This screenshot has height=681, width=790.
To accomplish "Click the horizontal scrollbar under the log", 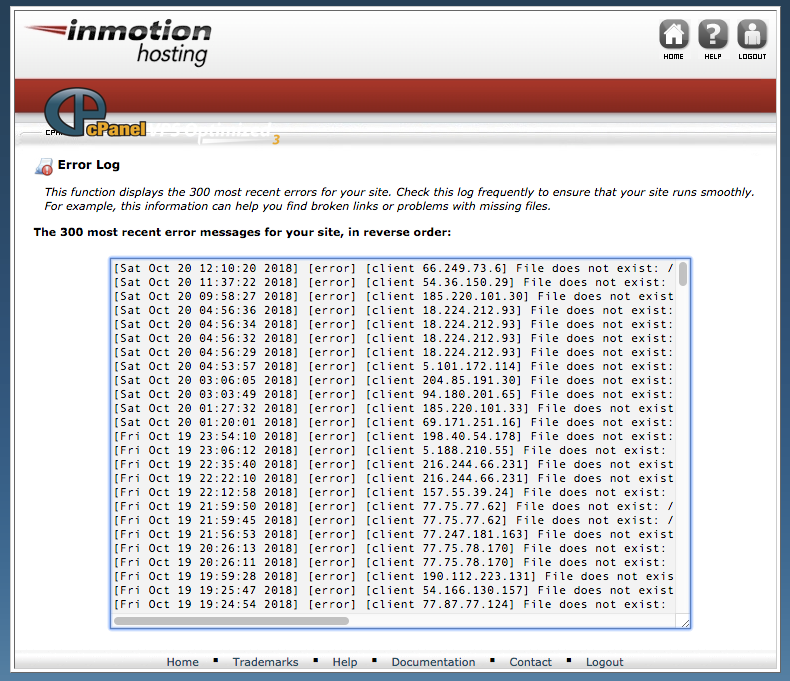I will tap(232, 621).
